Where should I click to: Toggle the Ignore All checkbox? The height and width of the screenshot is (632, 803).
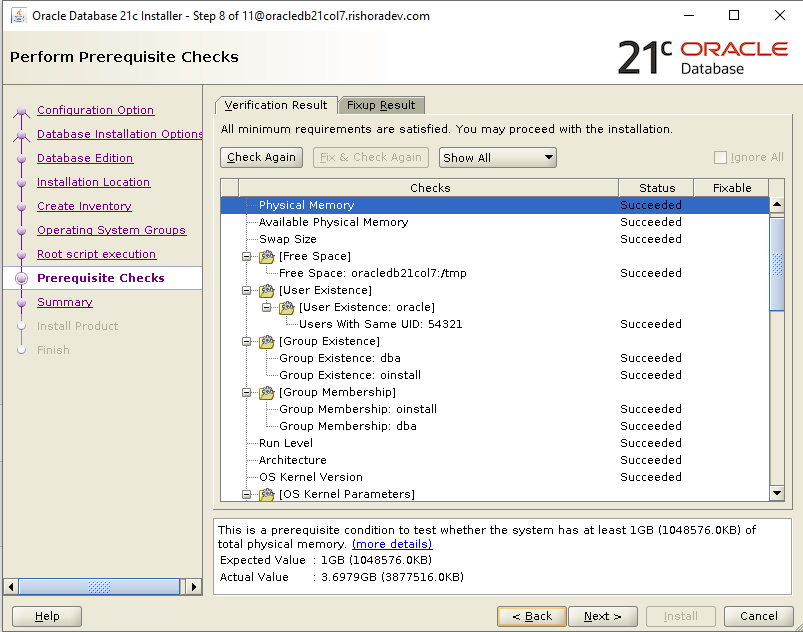click(721, 157)
